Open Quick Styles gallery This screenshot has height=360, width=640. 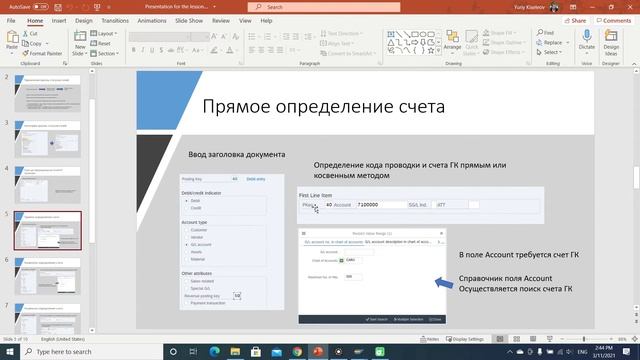pos(471,42)
